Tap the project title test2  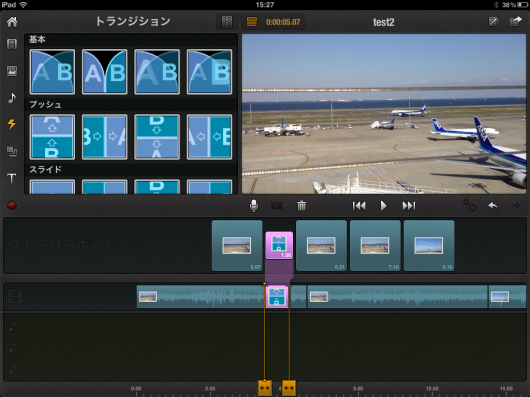tap(384, 22)
